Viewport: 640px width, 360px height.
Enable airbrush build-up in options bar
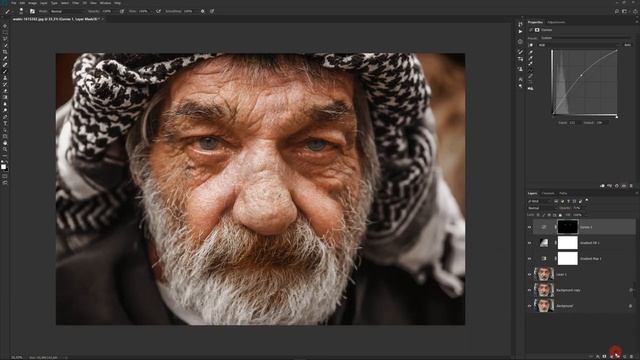coord(158,11)
